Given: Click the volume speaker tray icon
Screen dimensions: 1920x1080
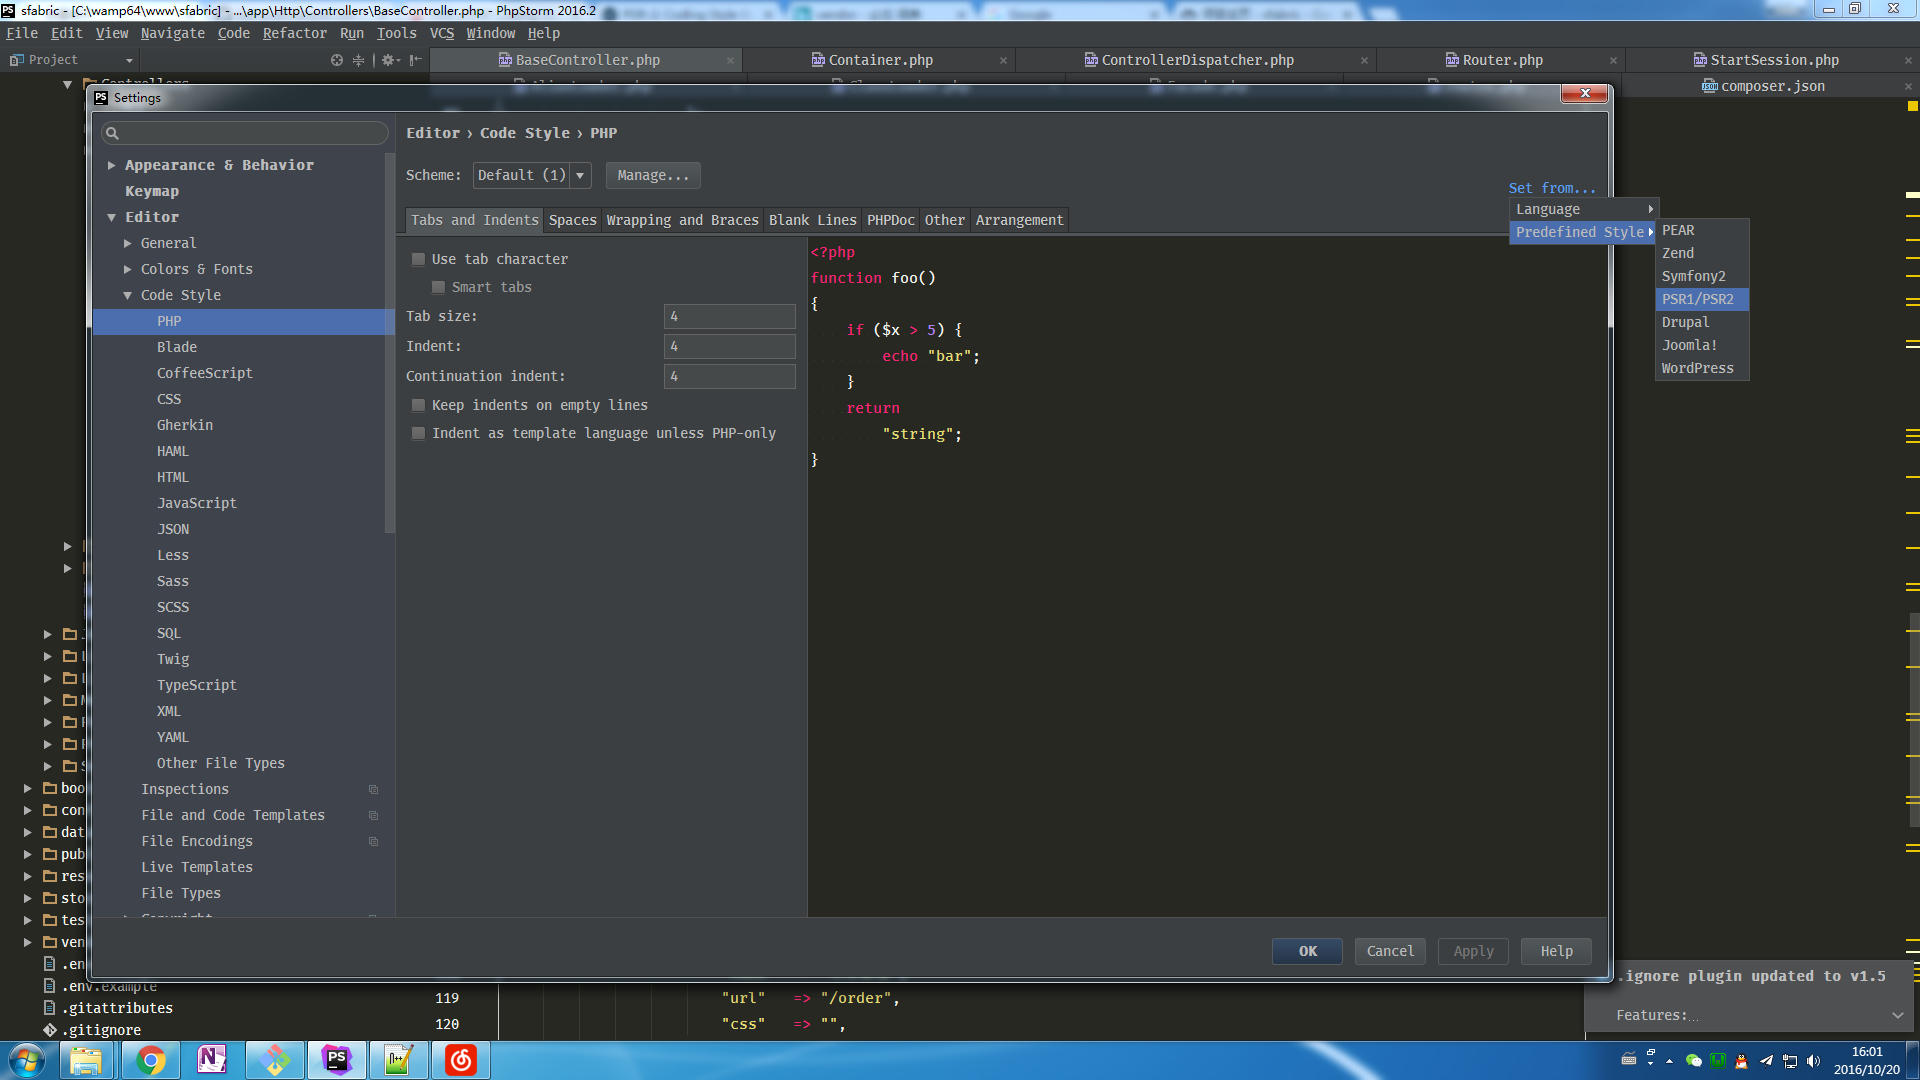Looking at the screenshot, I should [x=1813, y=1061].
